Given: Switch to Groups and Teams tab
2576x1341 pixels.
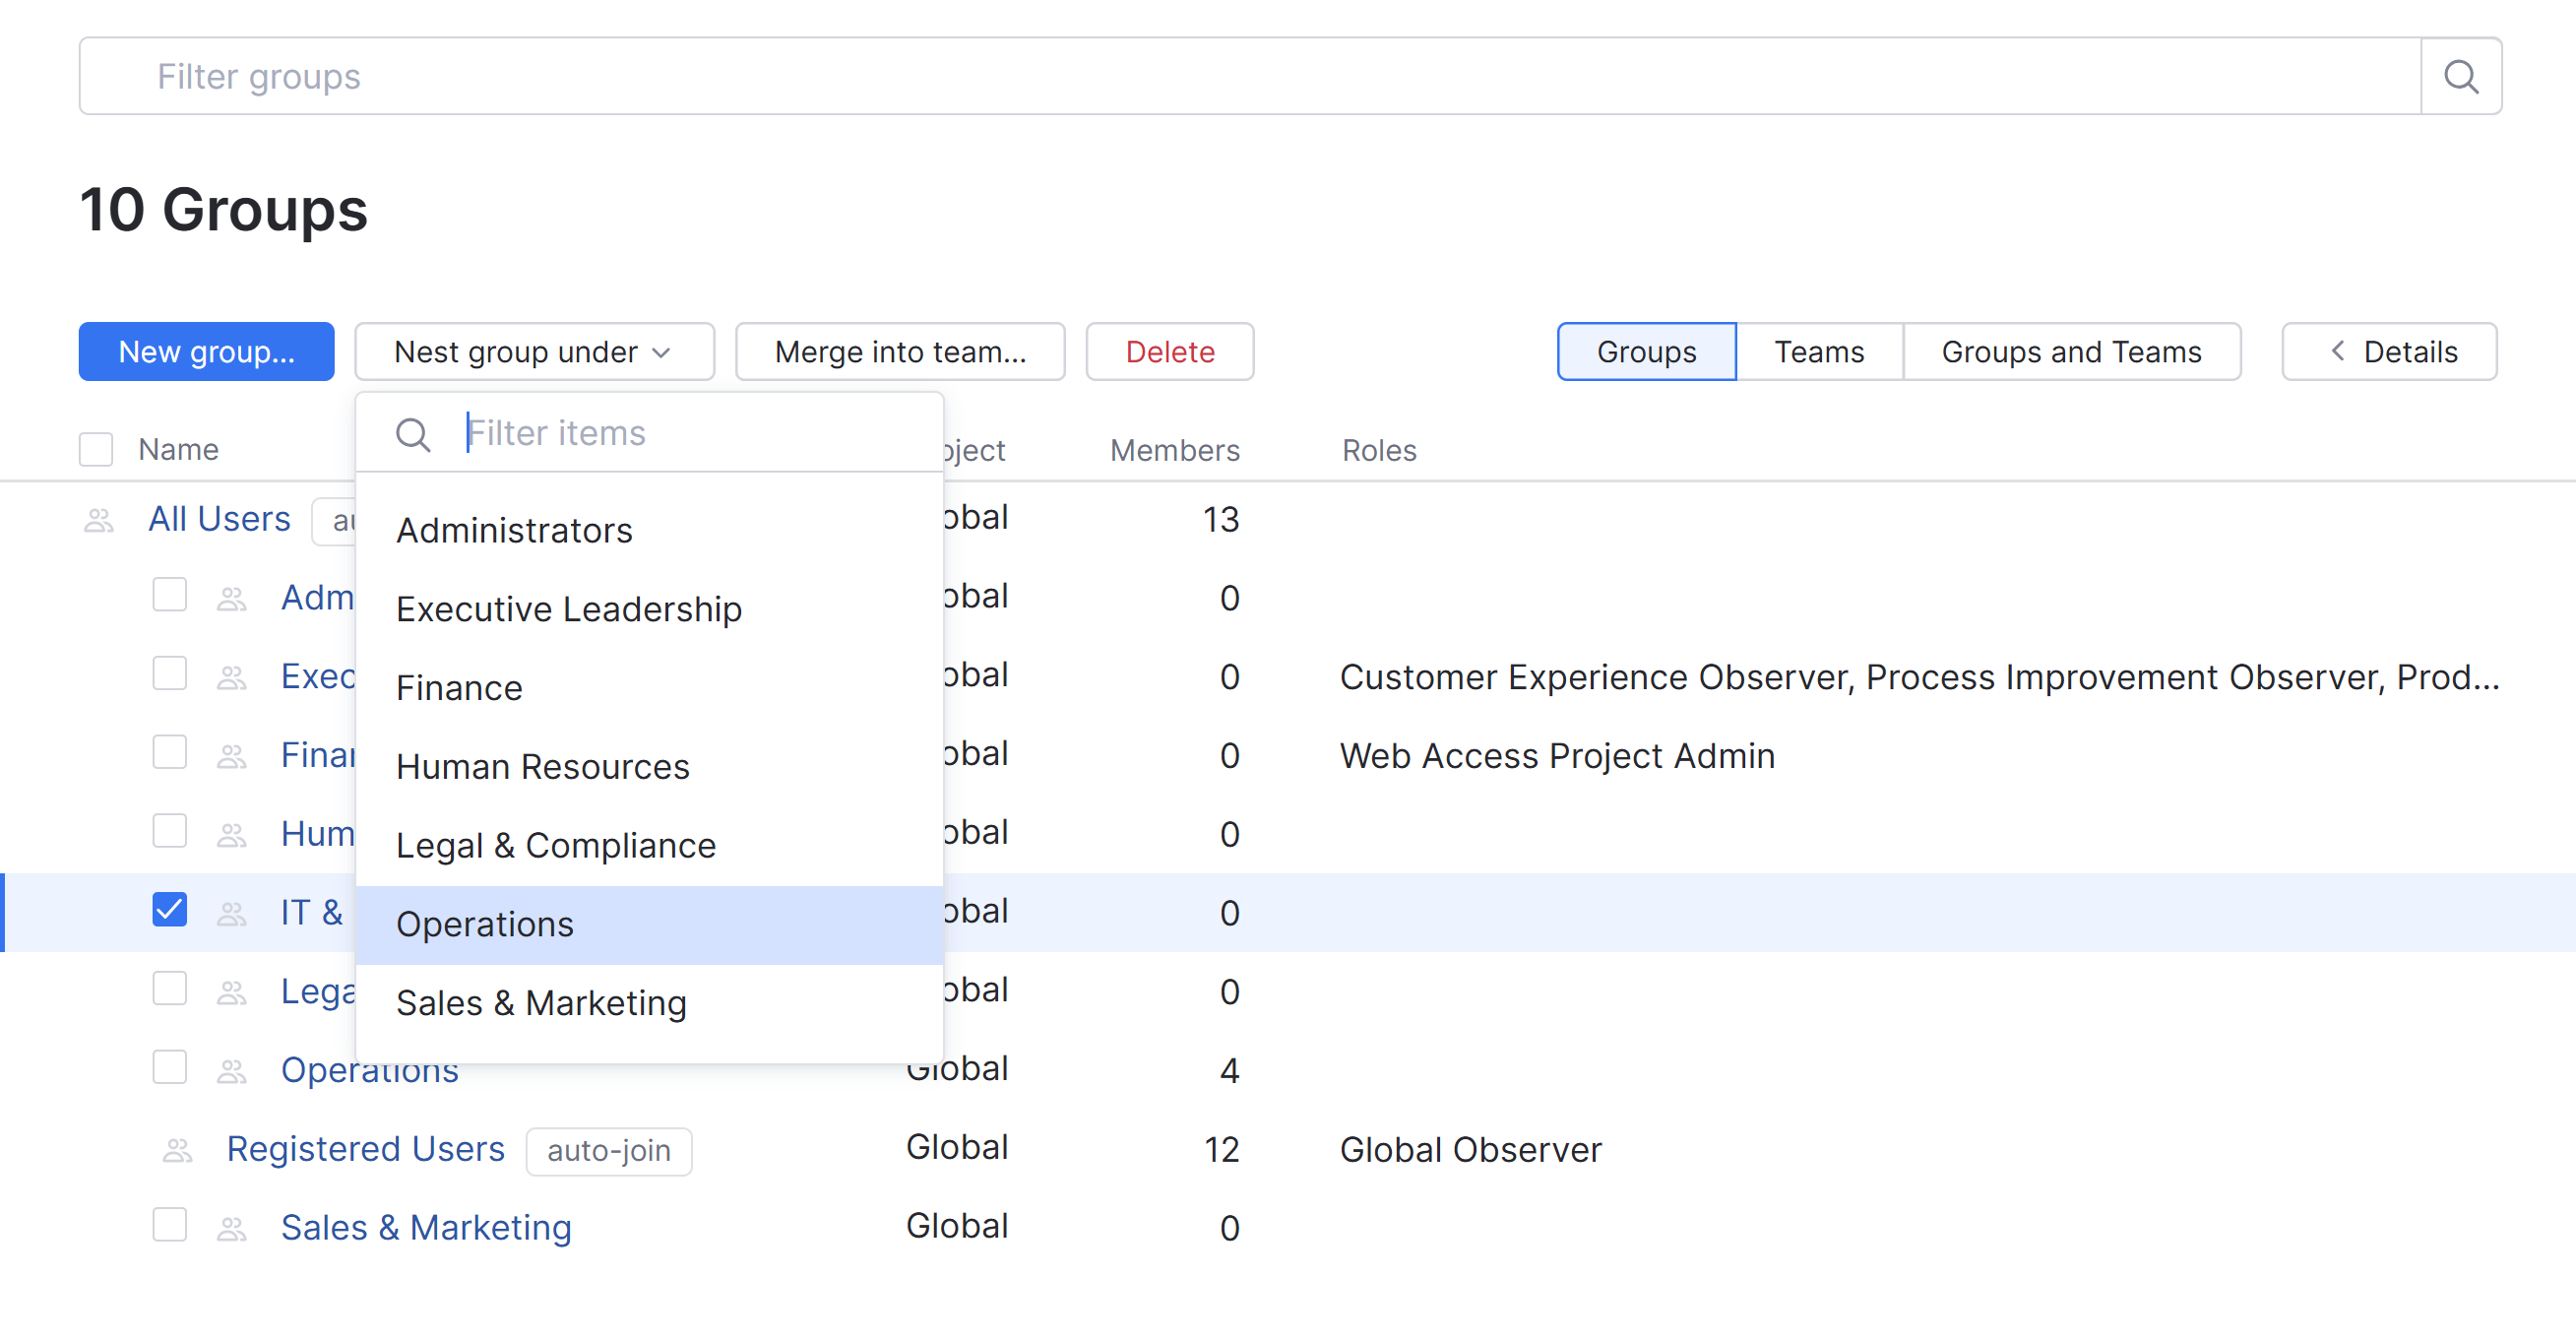Looking at the screenshot, I should [x=2070, y=352].
